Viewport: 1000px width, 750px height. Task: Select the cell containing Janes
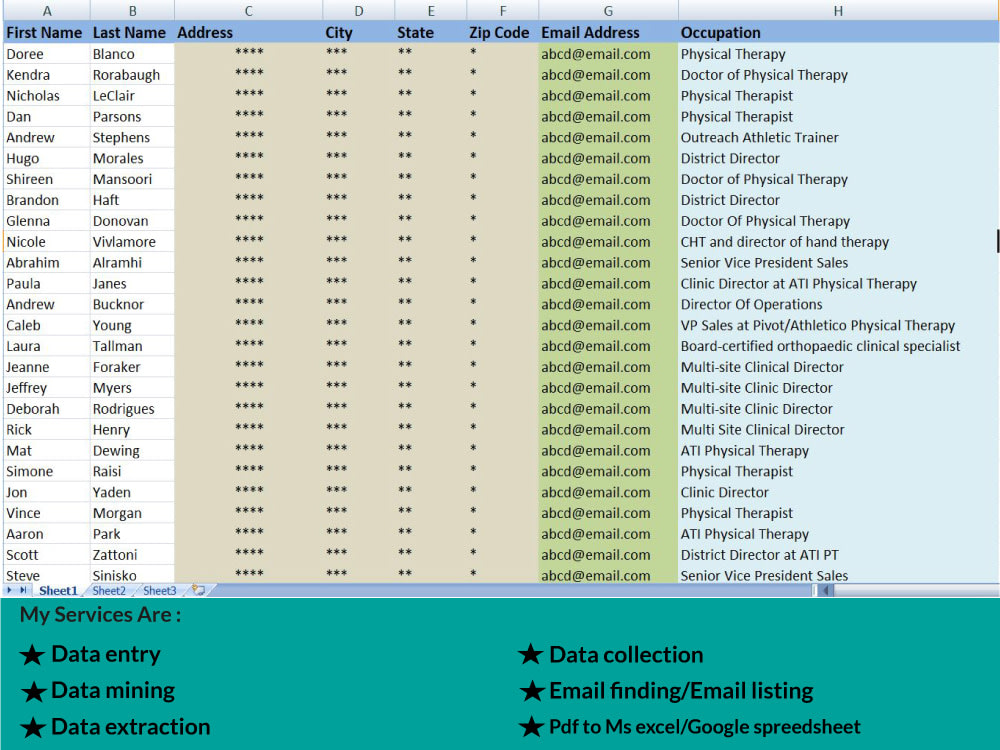pyautogui.click(x=132, y=284)
